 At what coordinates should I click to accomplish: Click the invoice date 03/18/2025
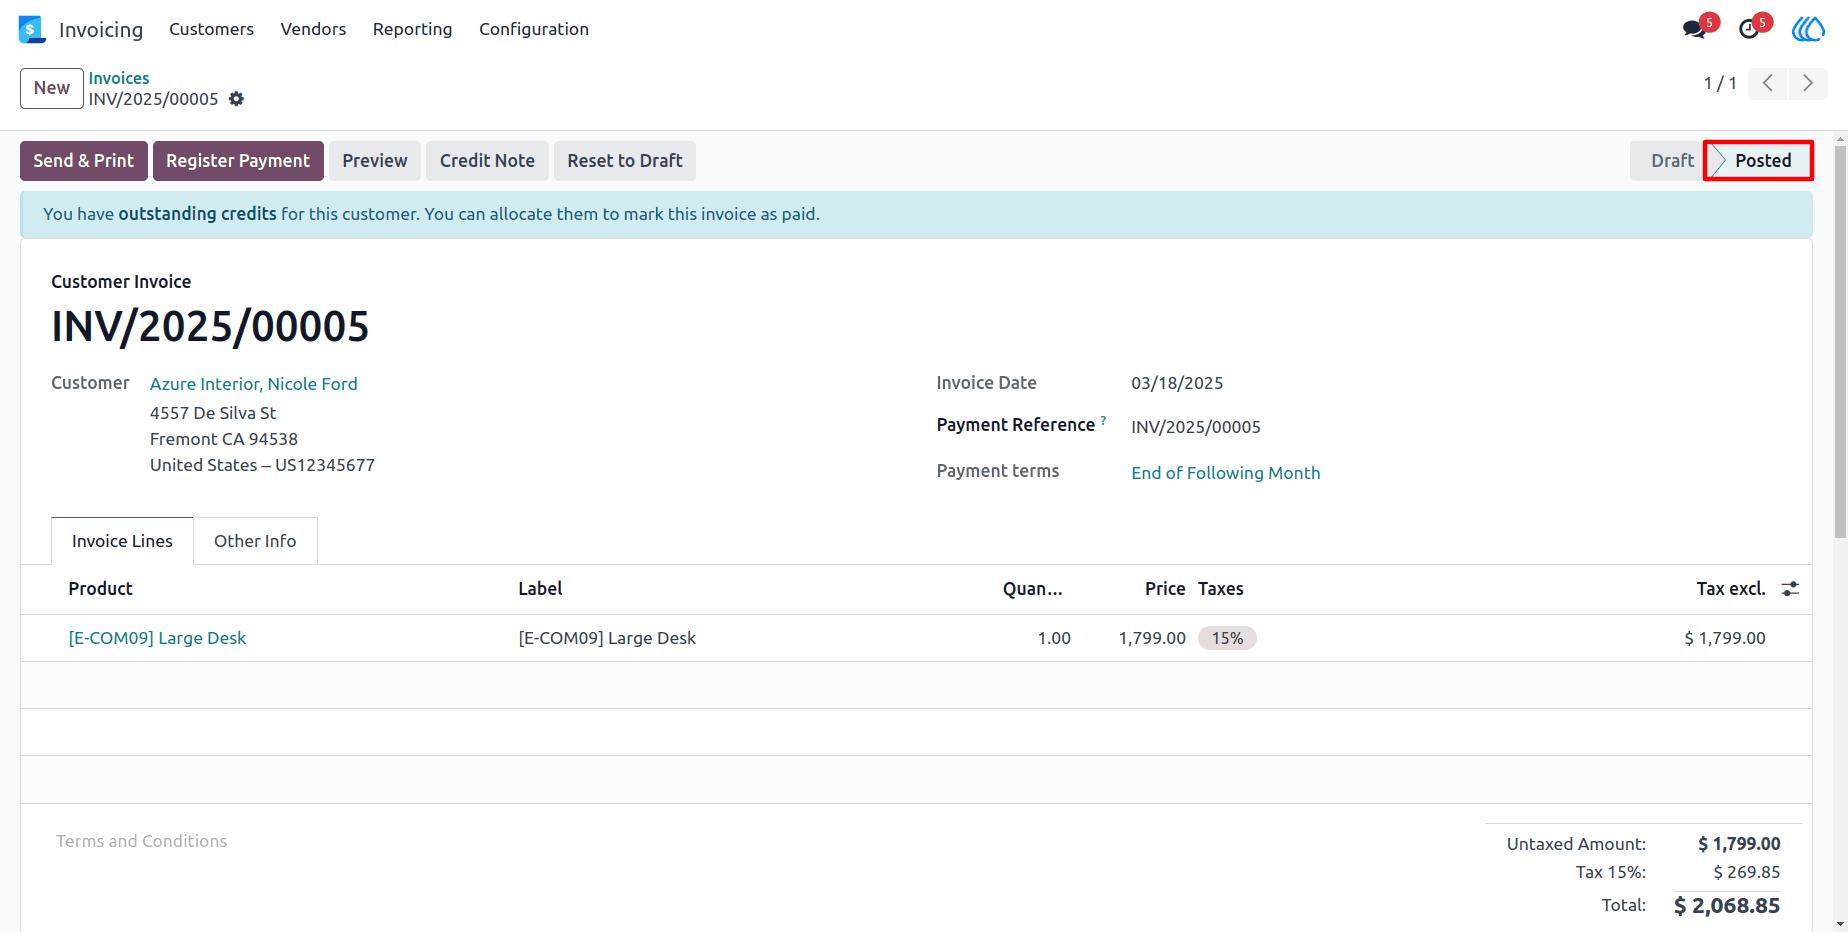1177,383
